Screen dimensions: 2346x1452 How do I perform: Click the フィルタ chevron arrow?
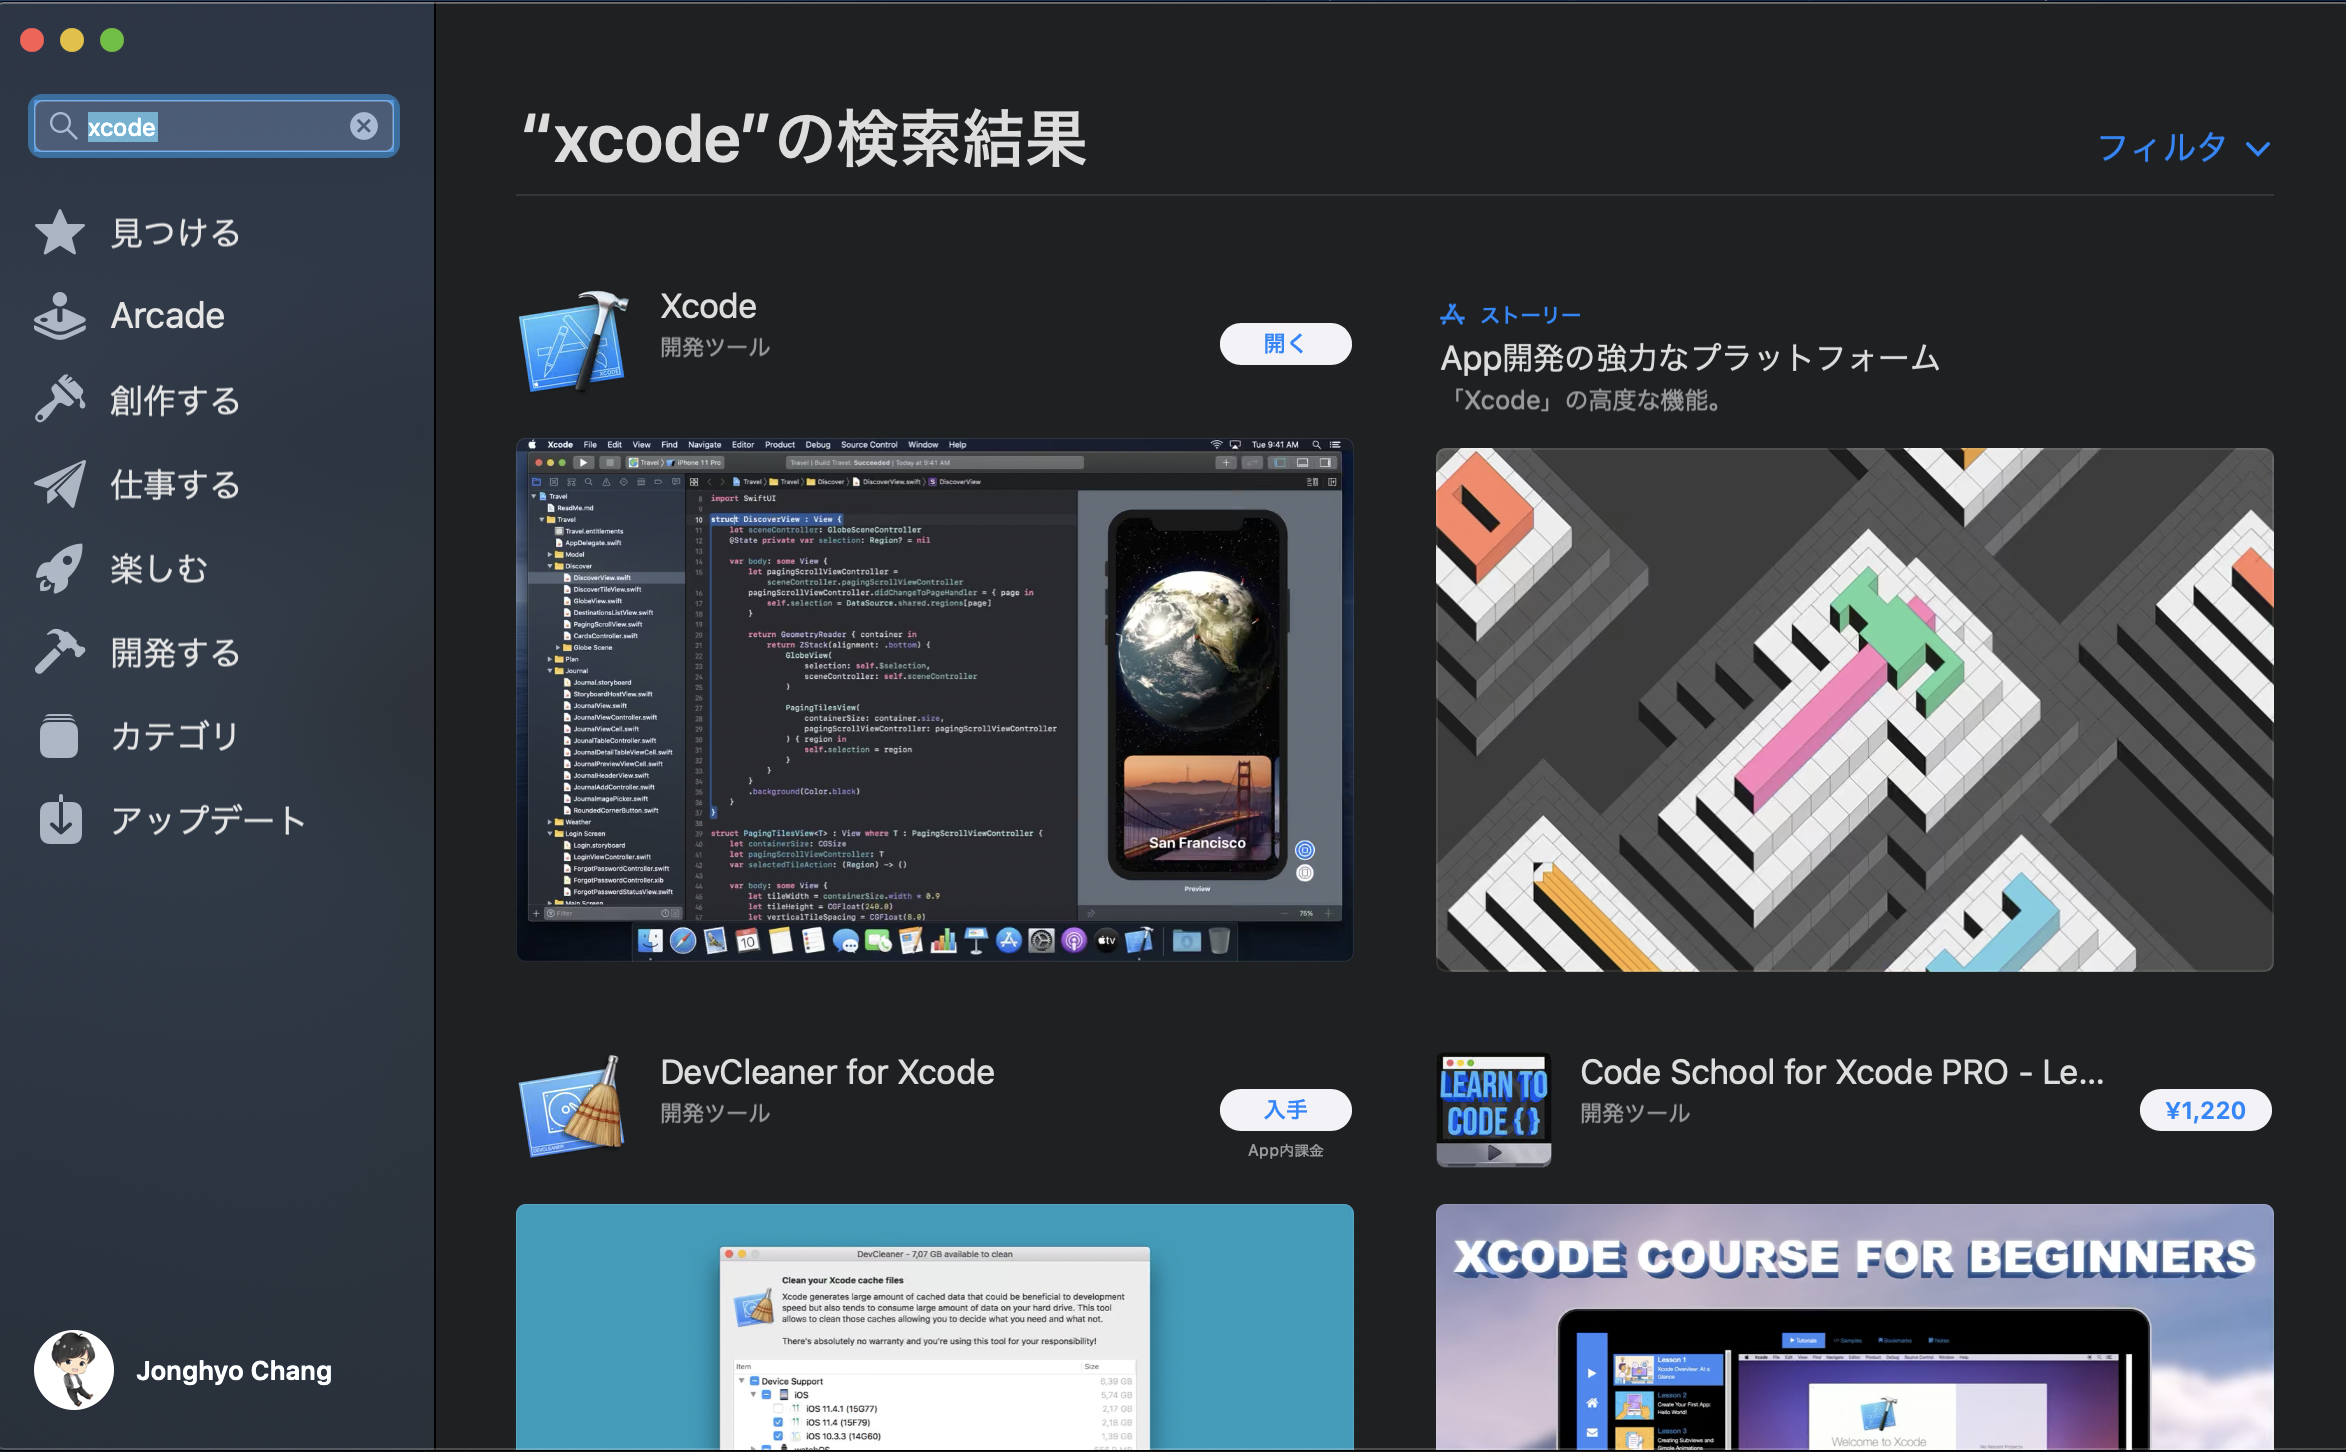[2257, 150]
